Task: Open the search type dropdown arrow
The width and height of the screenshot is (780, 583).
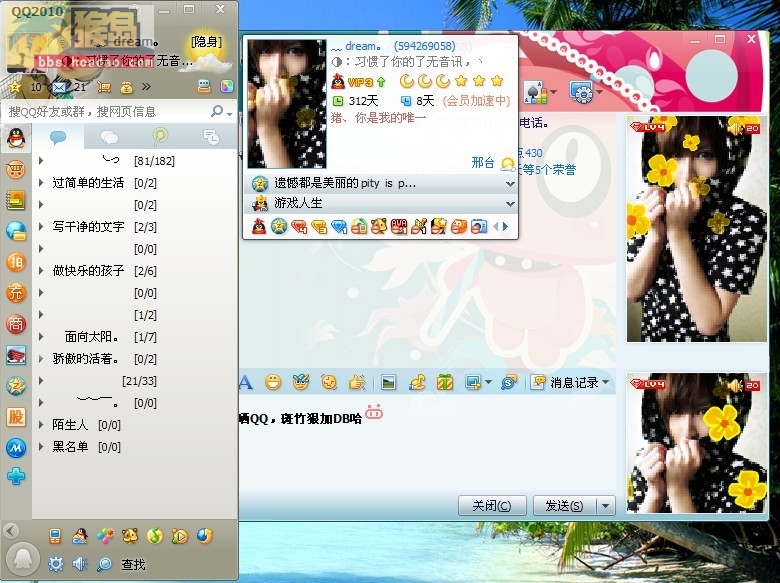Action: [229, 113]
